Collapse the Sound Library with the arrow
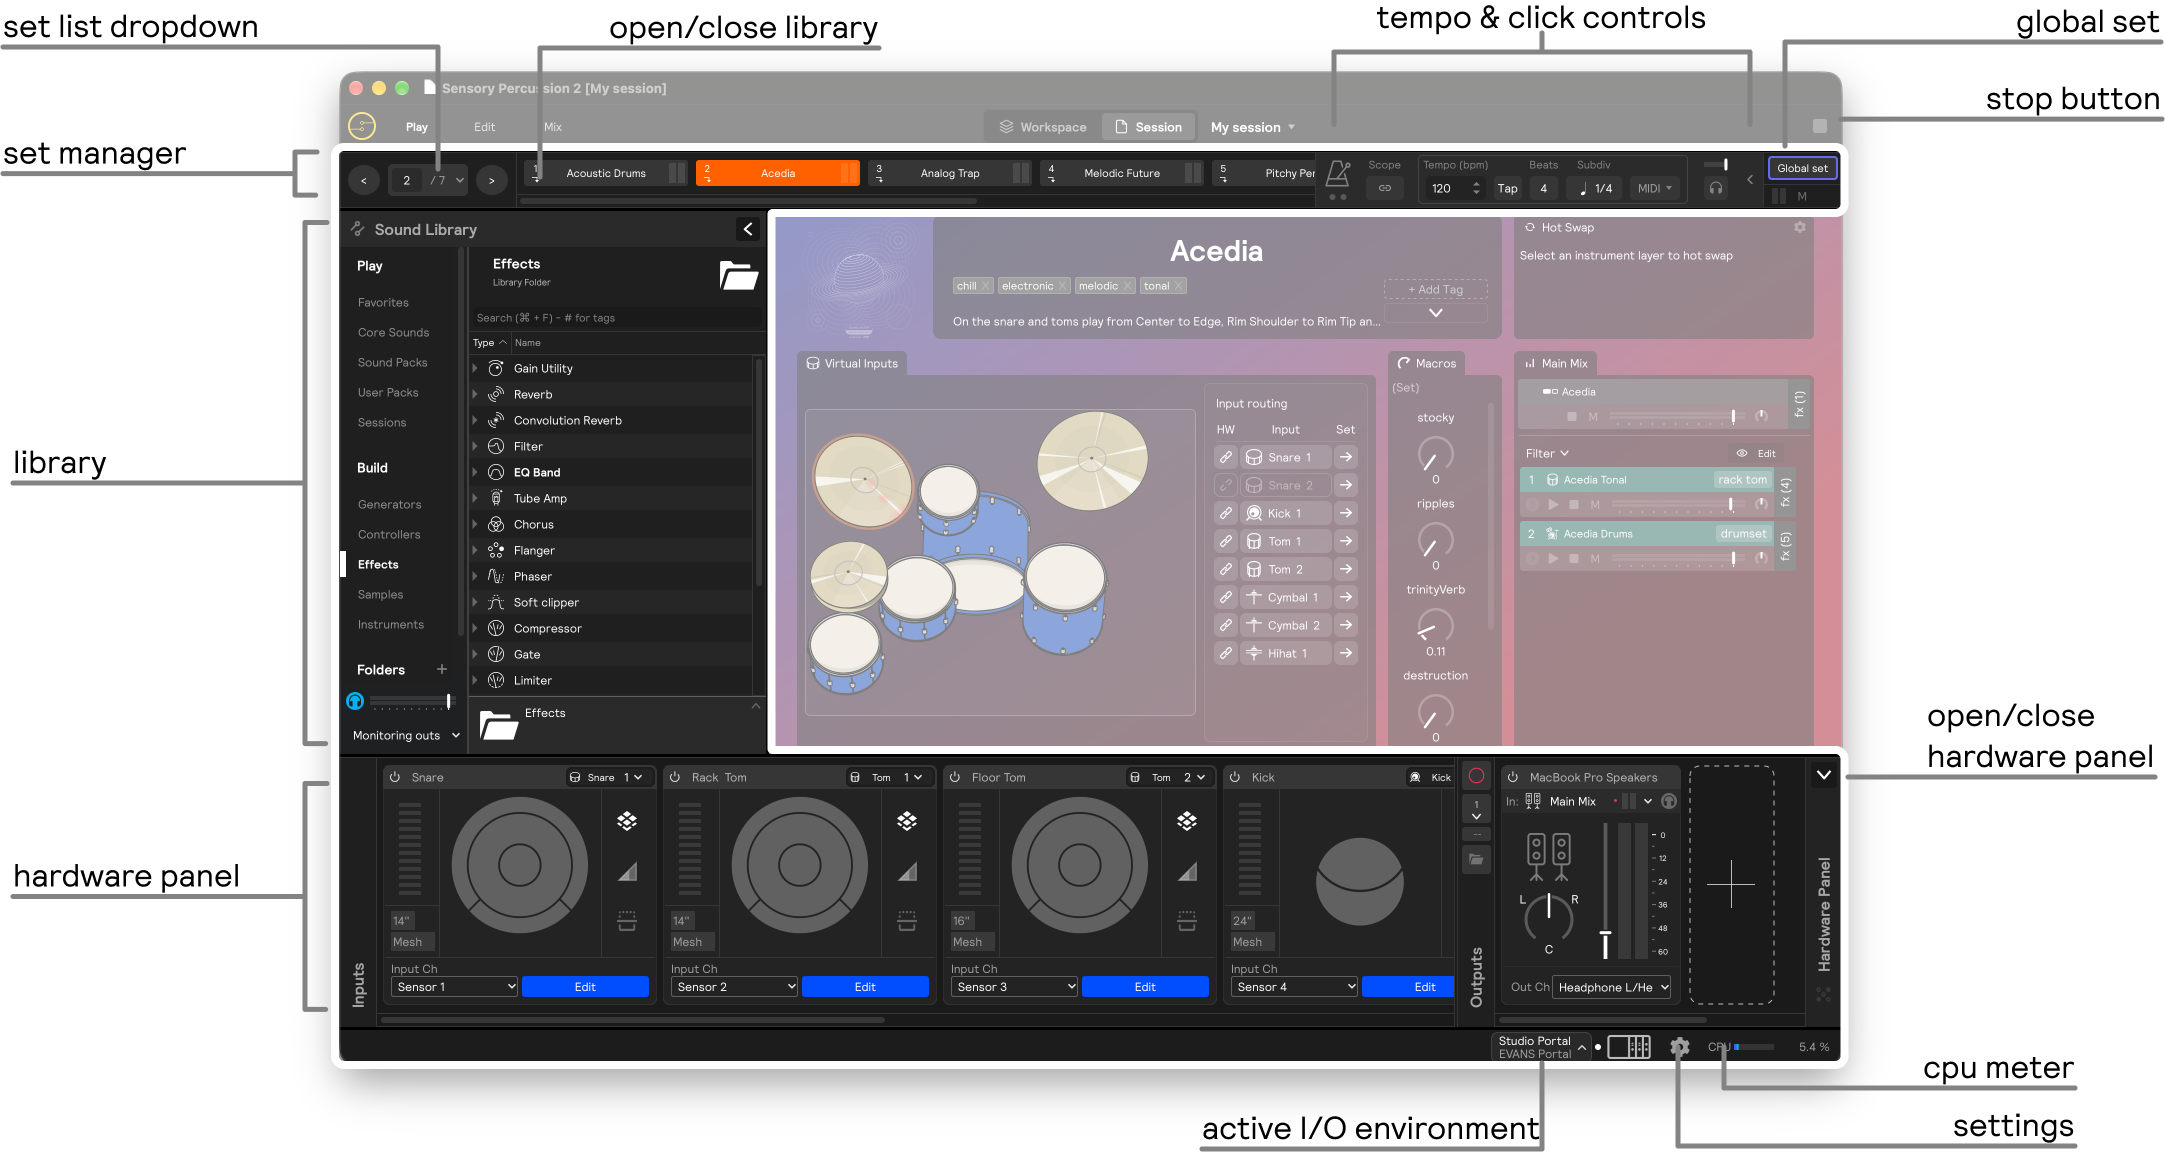 tap(748, 229)
